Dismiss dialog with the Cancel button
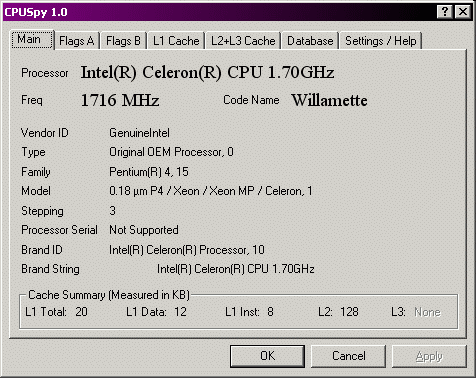This screenshot has width=476, height=378. click(x=349, y=356)
